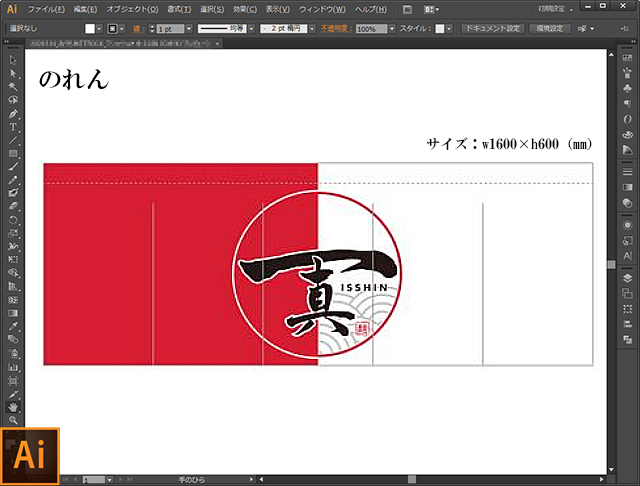
Task: Select the Selection tool arrow
Action: 13,60
